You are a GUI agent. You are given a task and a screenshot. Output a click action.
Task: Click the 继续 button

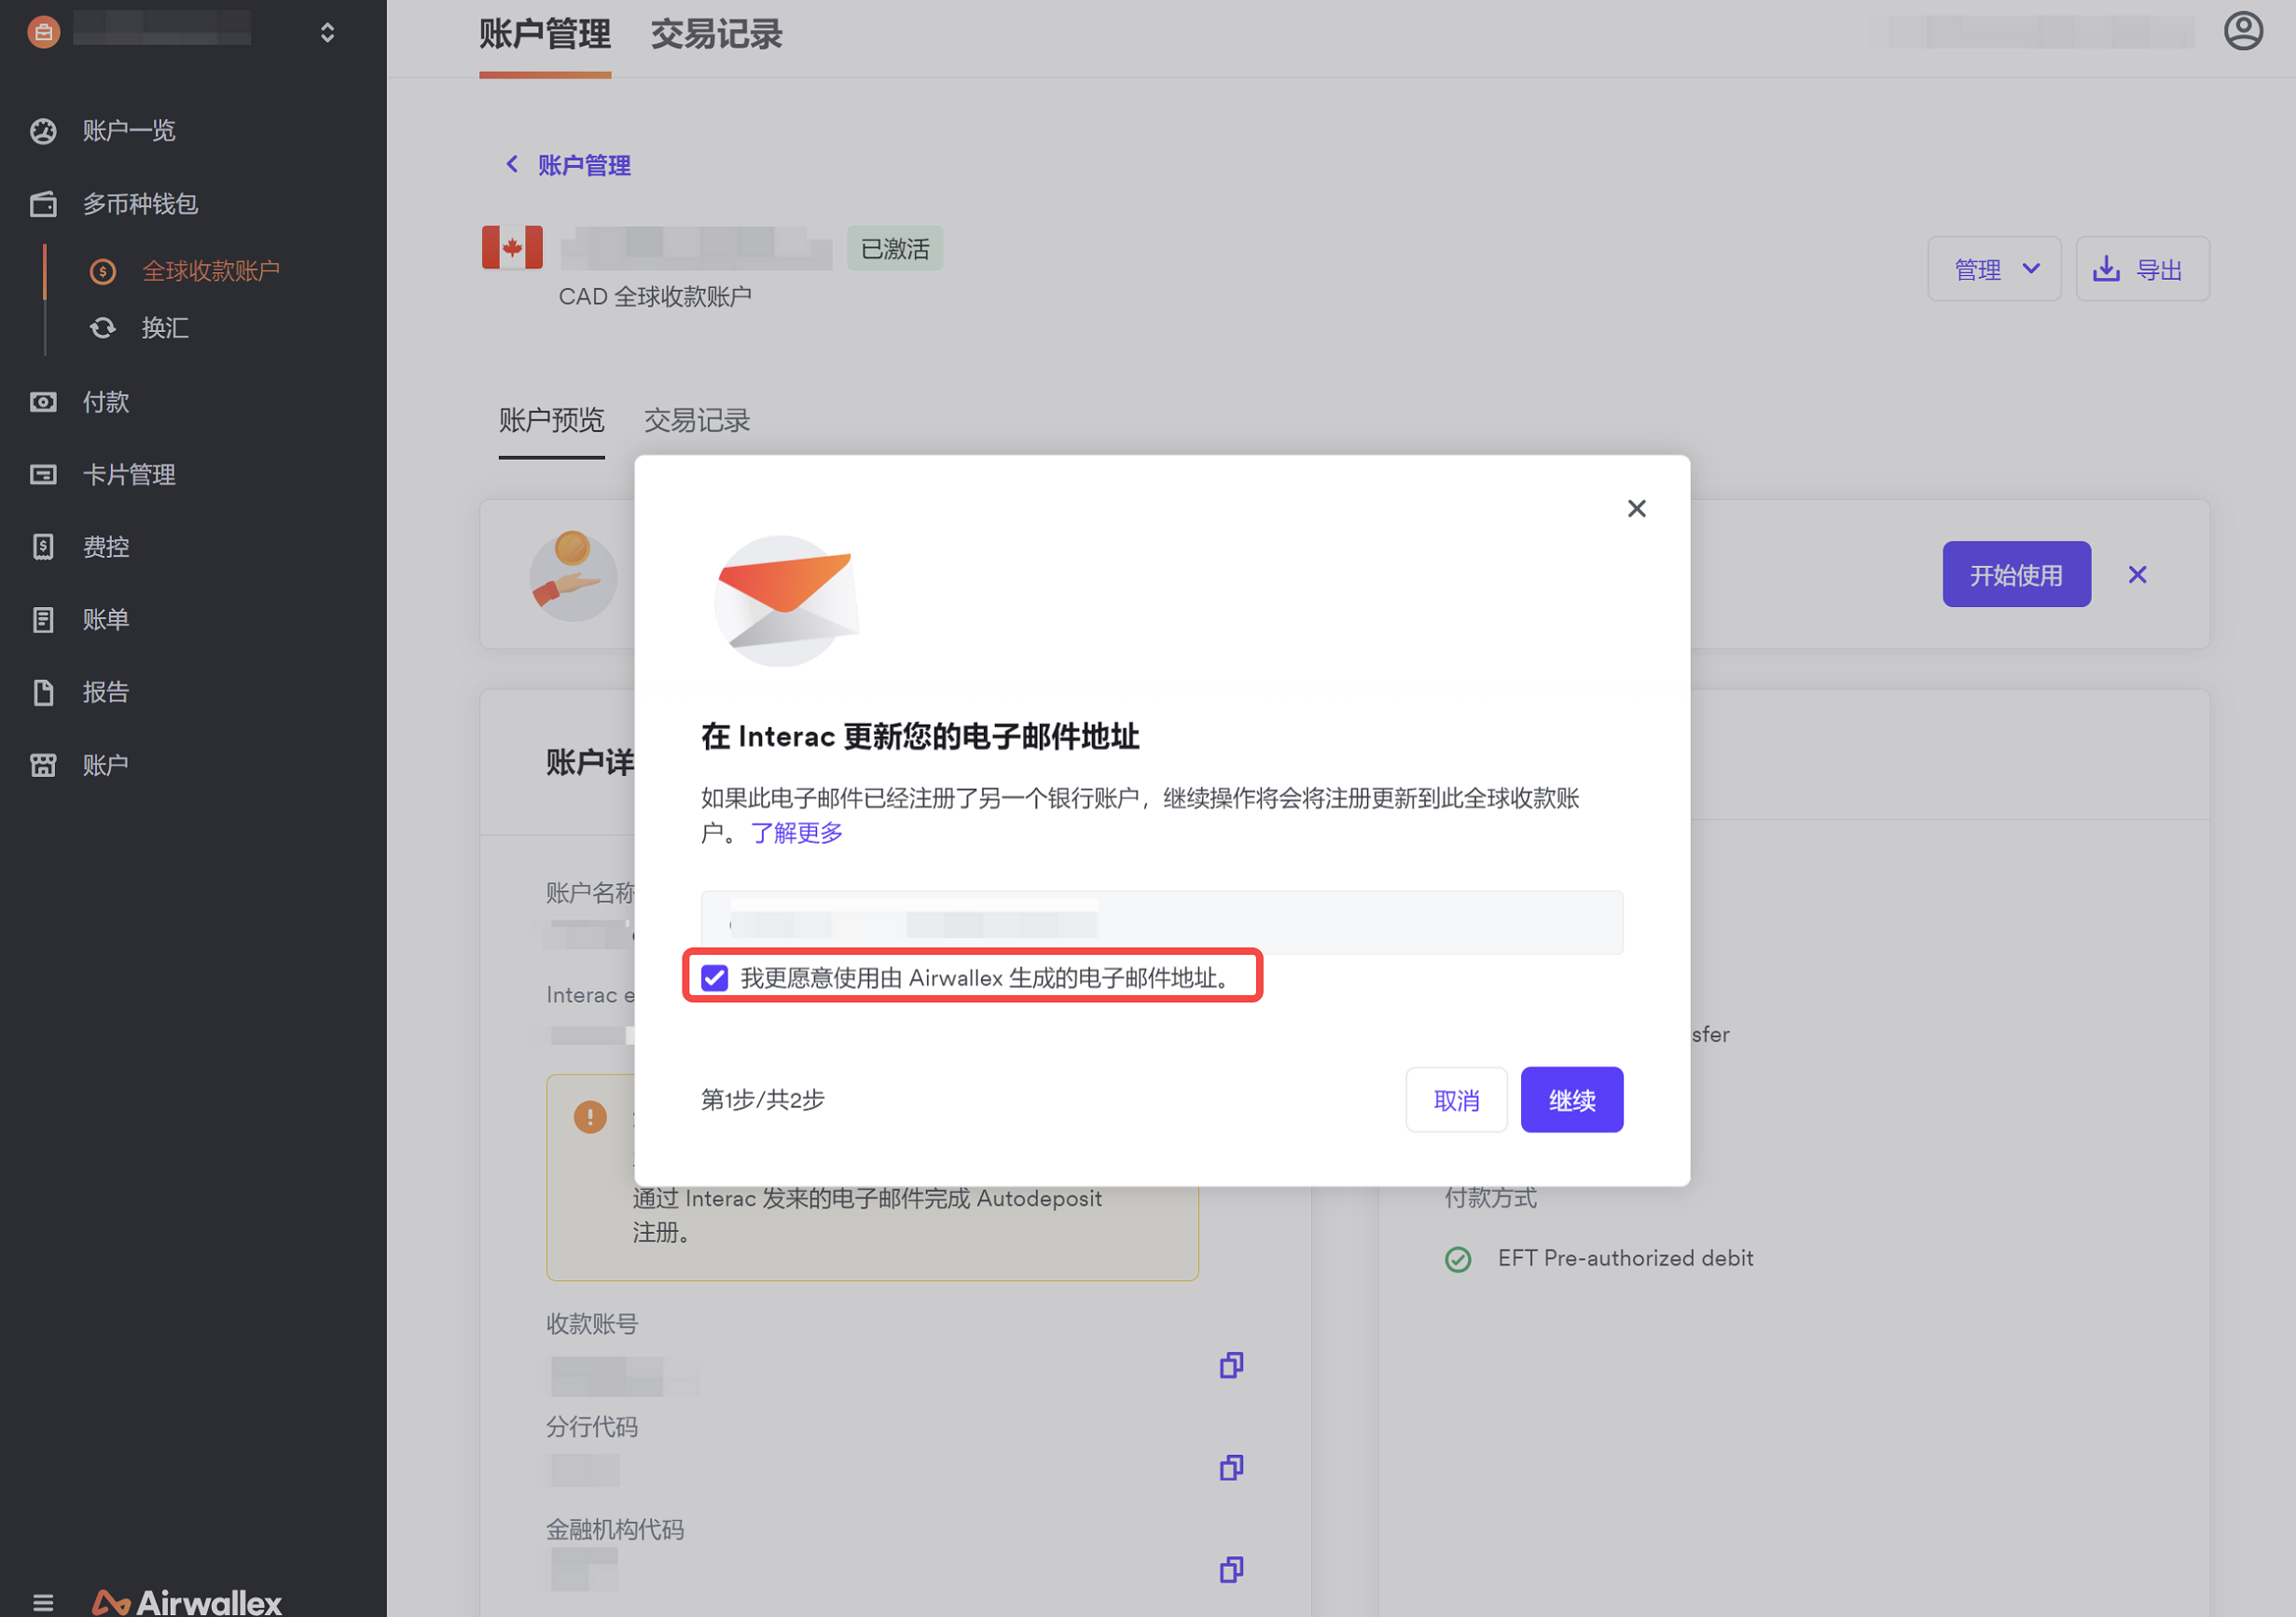[x=1571, y=1100]
